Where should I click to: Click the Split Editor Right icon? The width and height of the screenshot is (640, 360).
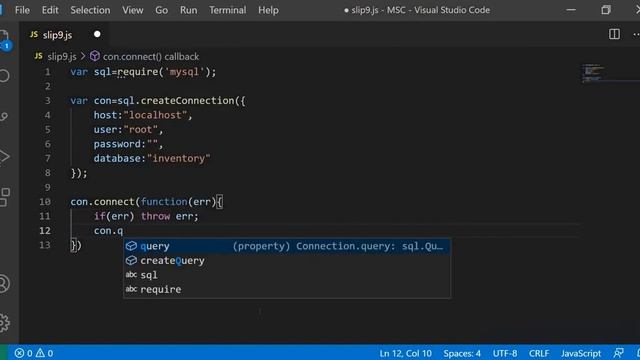[x=614, y=34]
